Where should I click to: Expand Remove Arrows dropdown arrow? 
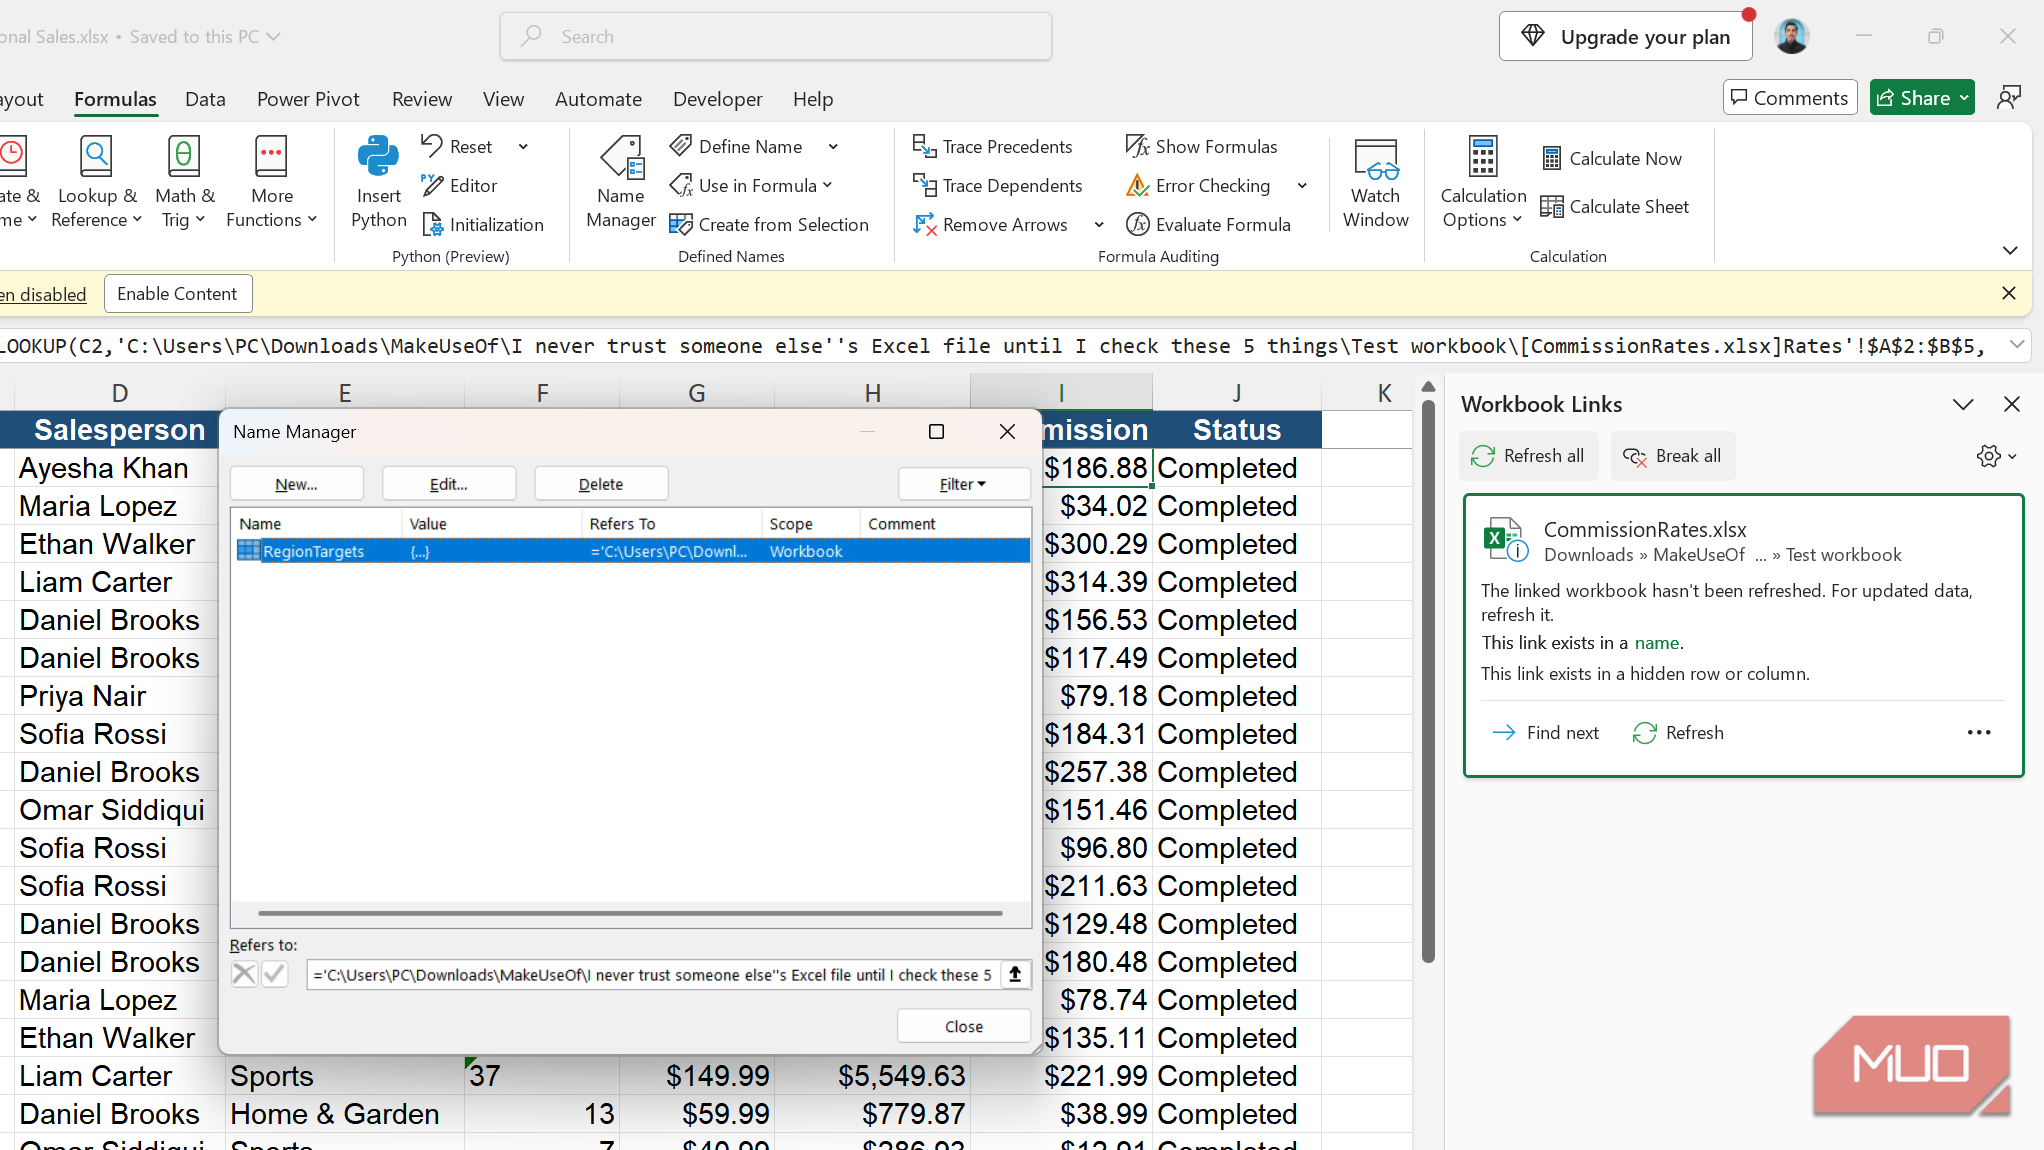tap(1099, 225)
